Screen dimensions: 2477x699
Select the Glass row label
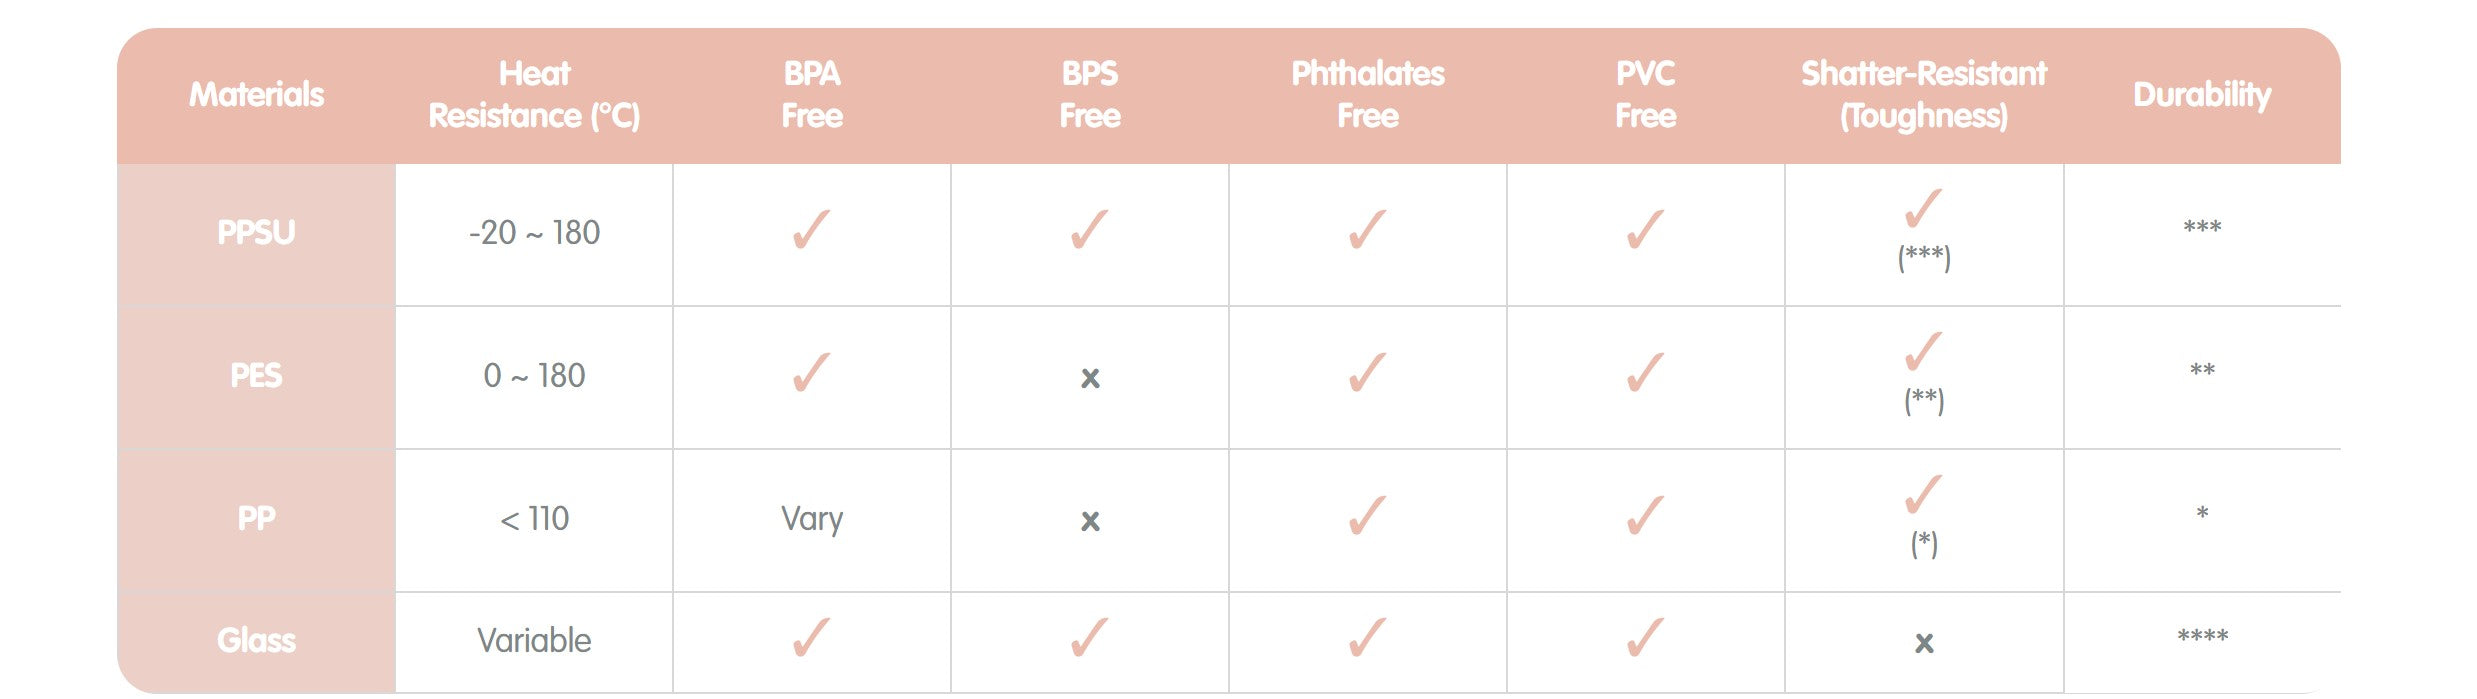click(x=257, y=641)
